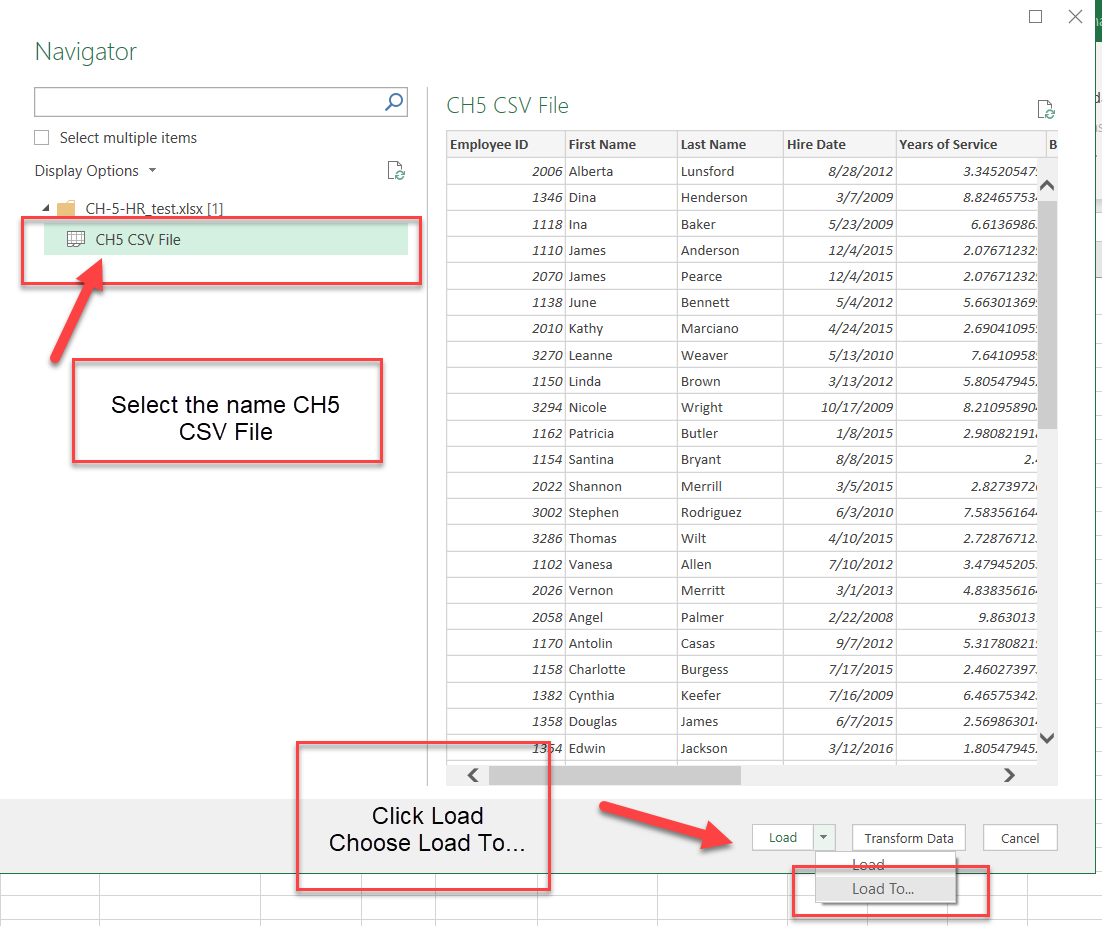This screenshot has width=1102, height=926.
Task: Click the last name Keefer cell
Action: (x=730, y=696)
